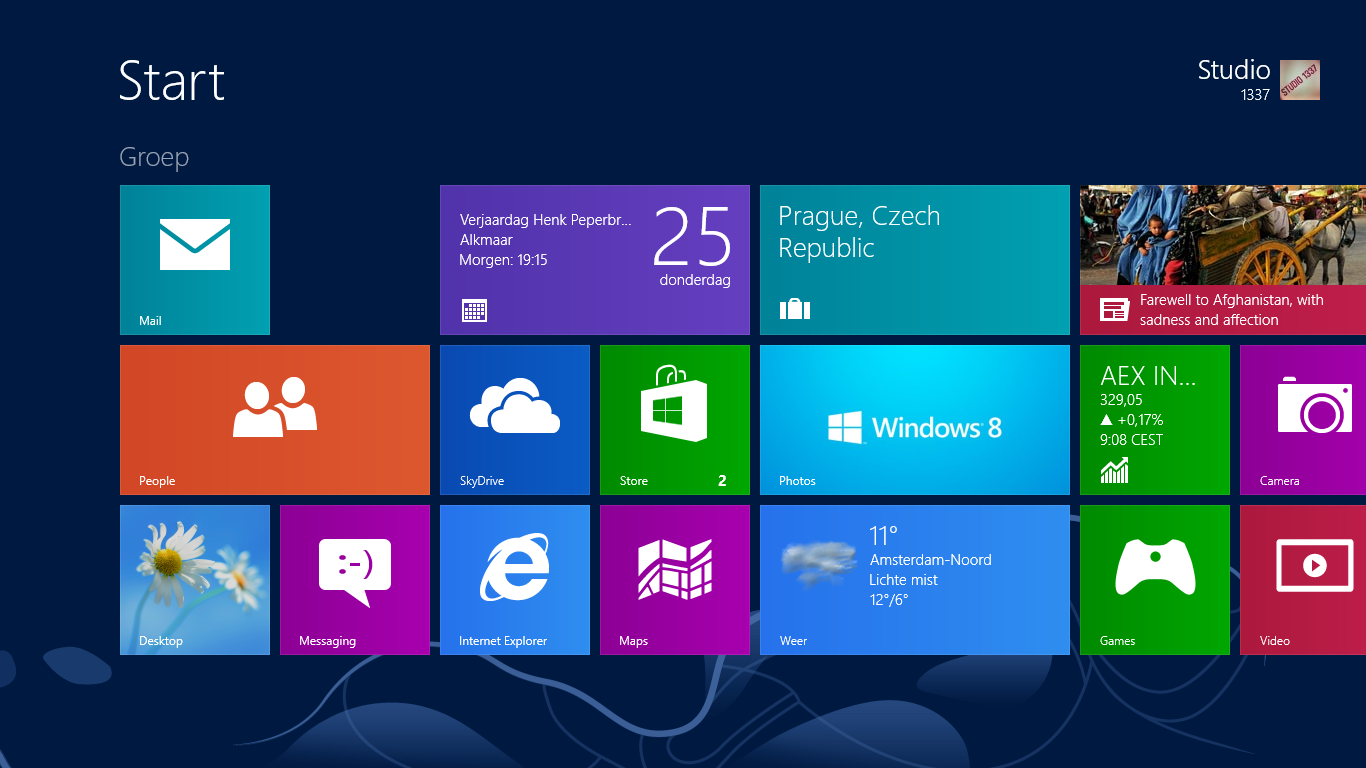The image size is (1366, 768).
Task: Click the Studio 1337 account picture
Action: pos(1300,80)
